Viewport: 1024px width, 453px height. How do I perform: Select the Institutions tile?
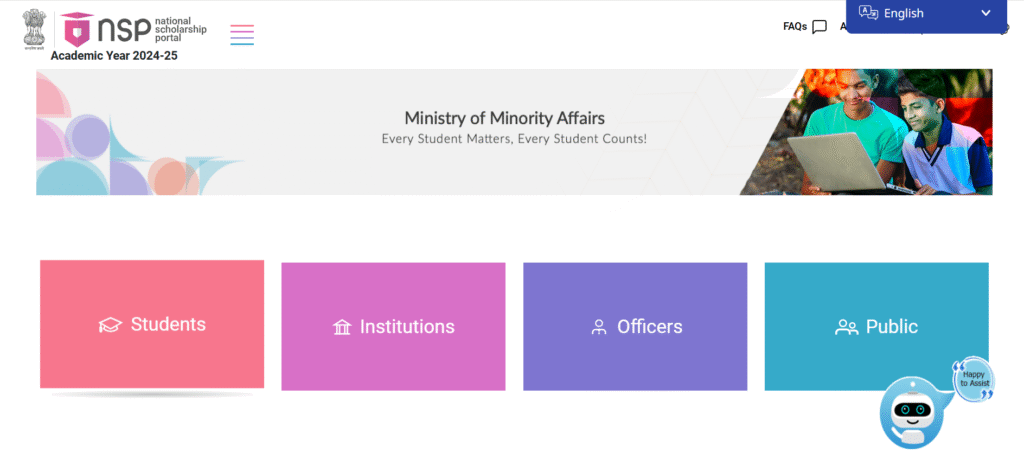pos(393,326)
